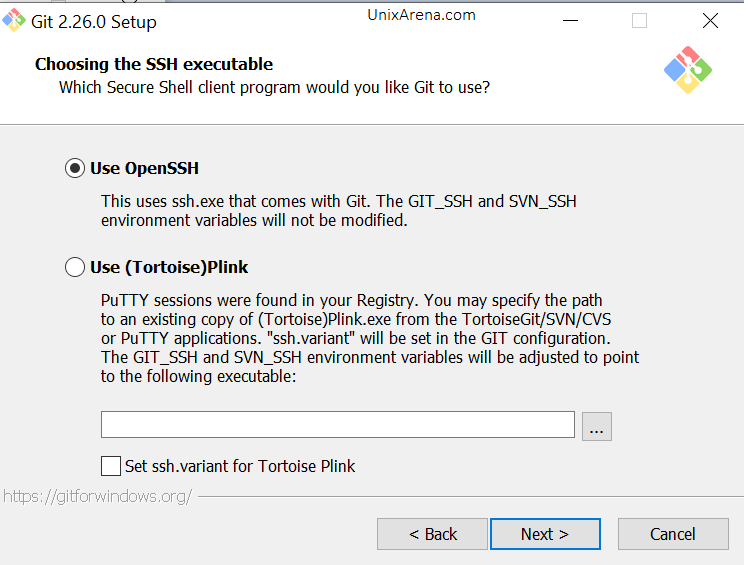This screenshot has height=565, width=748.
Task: Minimize the Git Setup window
Action: [571, 21]
